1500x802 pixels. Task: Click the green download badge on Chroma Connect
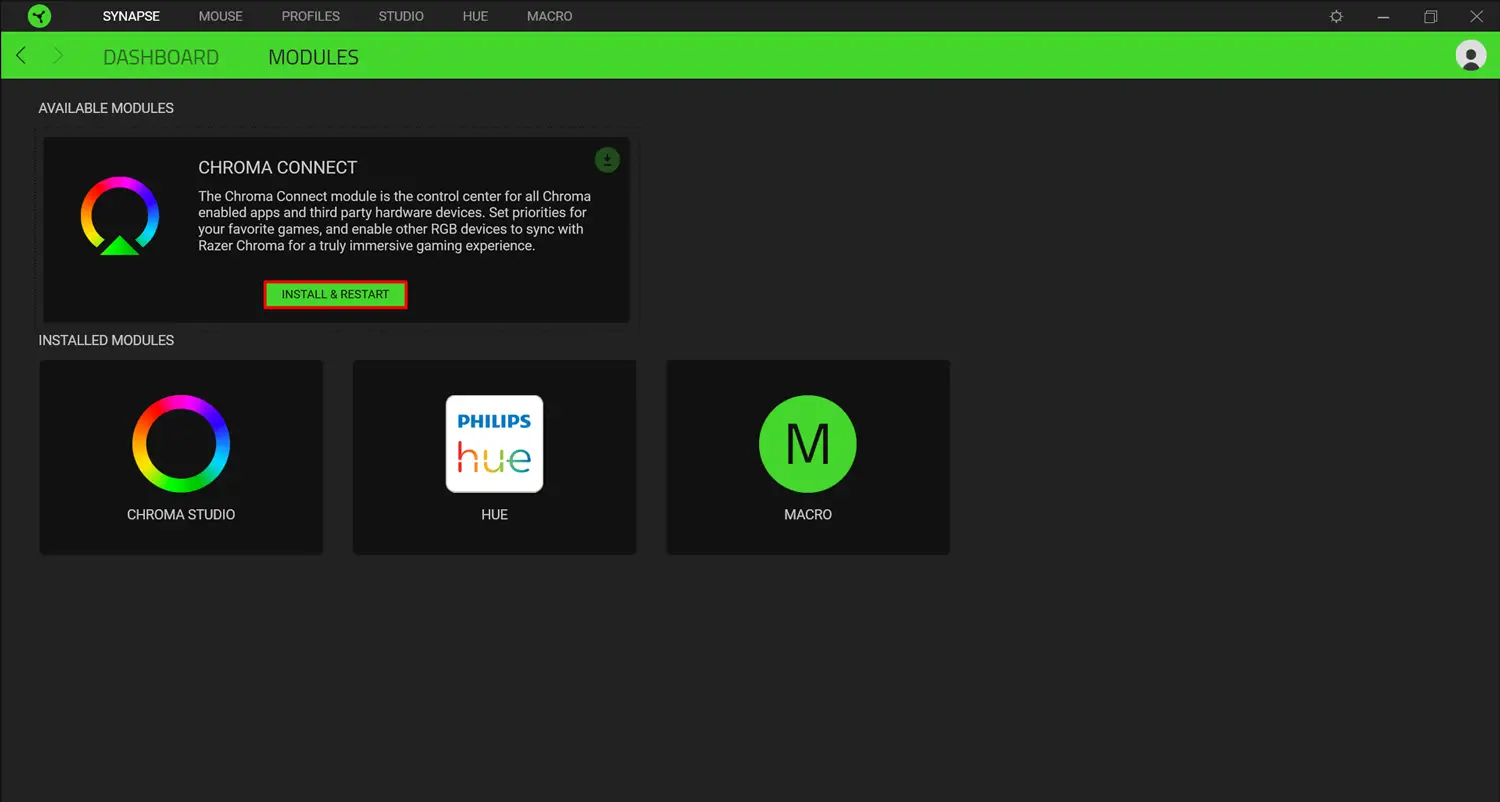click(x=607, y=160)
